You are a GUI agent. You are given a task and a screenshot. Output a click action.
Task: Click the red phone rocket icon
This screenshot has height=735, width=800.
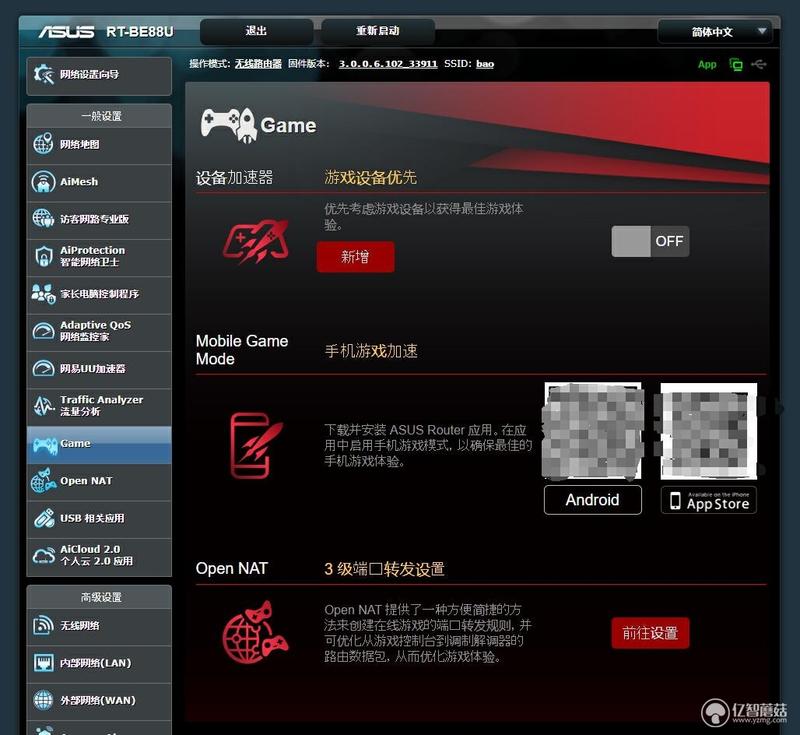[256, 445]
